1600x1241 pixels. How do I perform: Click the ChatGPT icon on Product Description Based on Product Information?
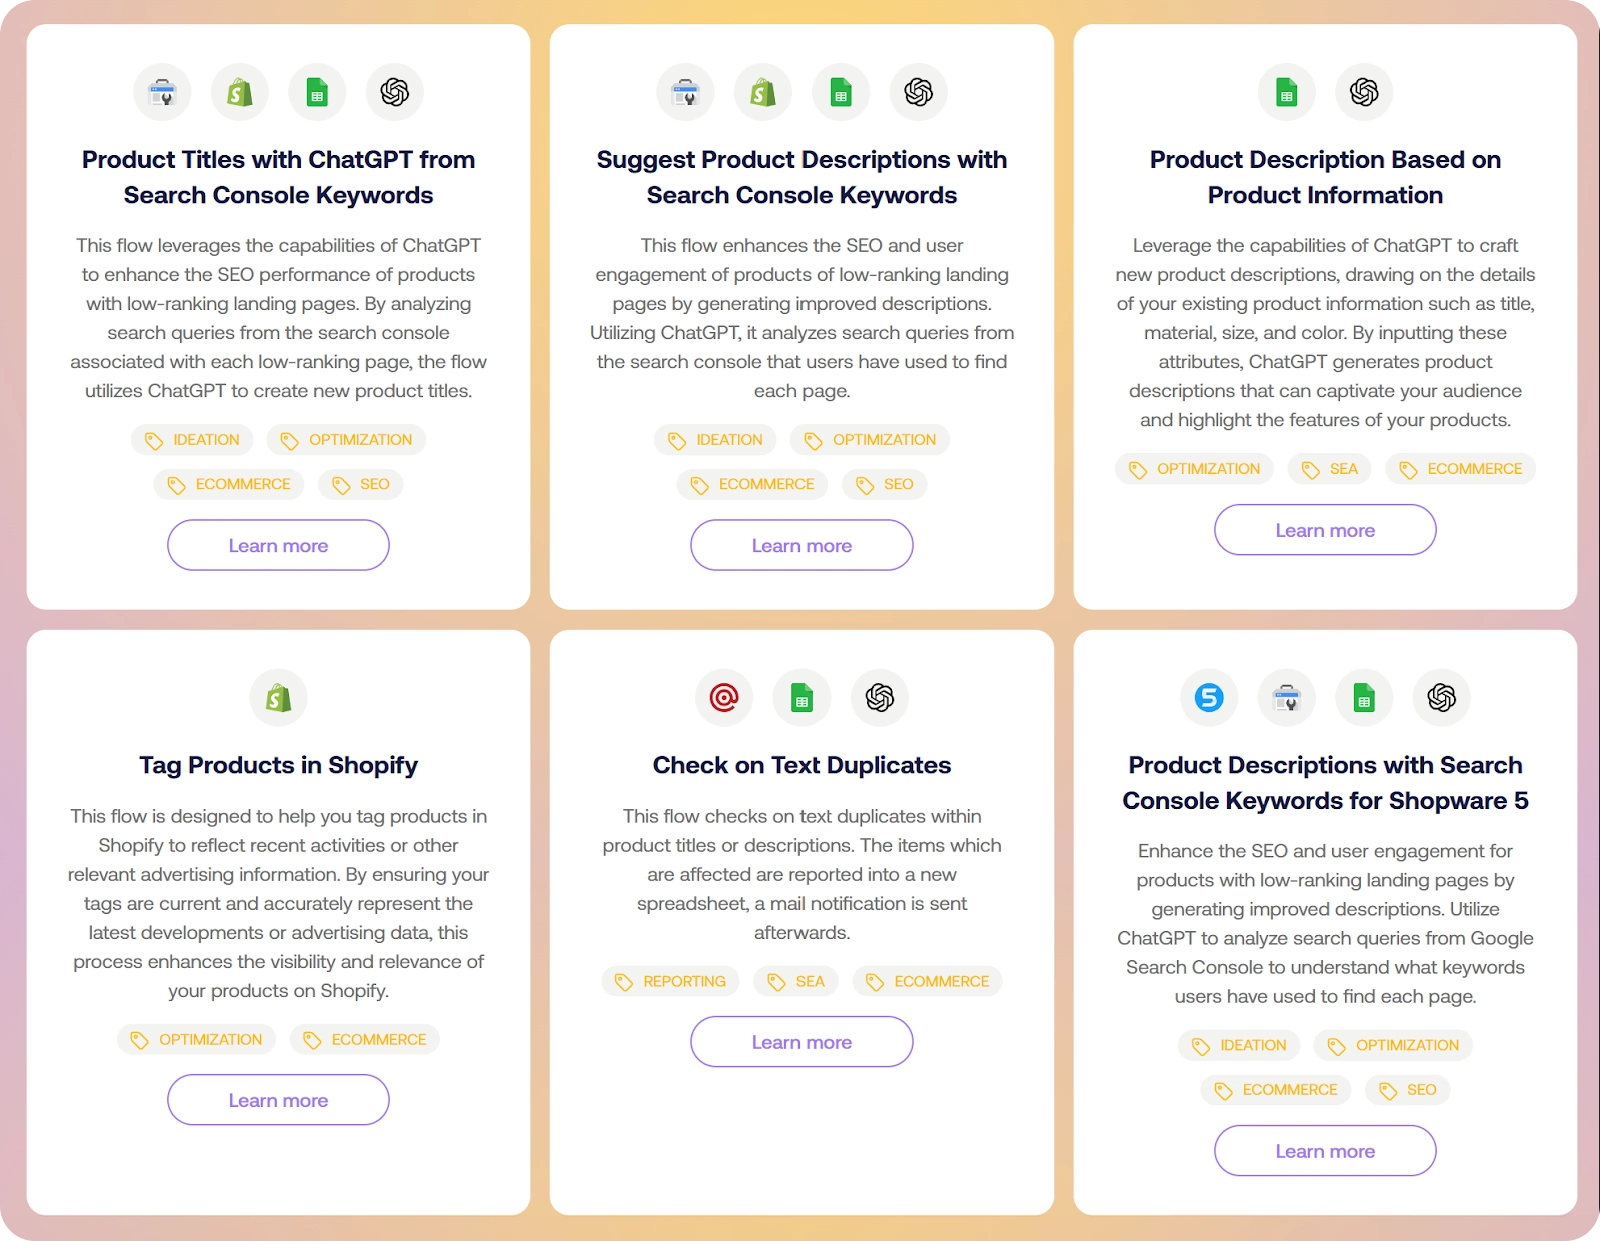tap(1364, 91)
